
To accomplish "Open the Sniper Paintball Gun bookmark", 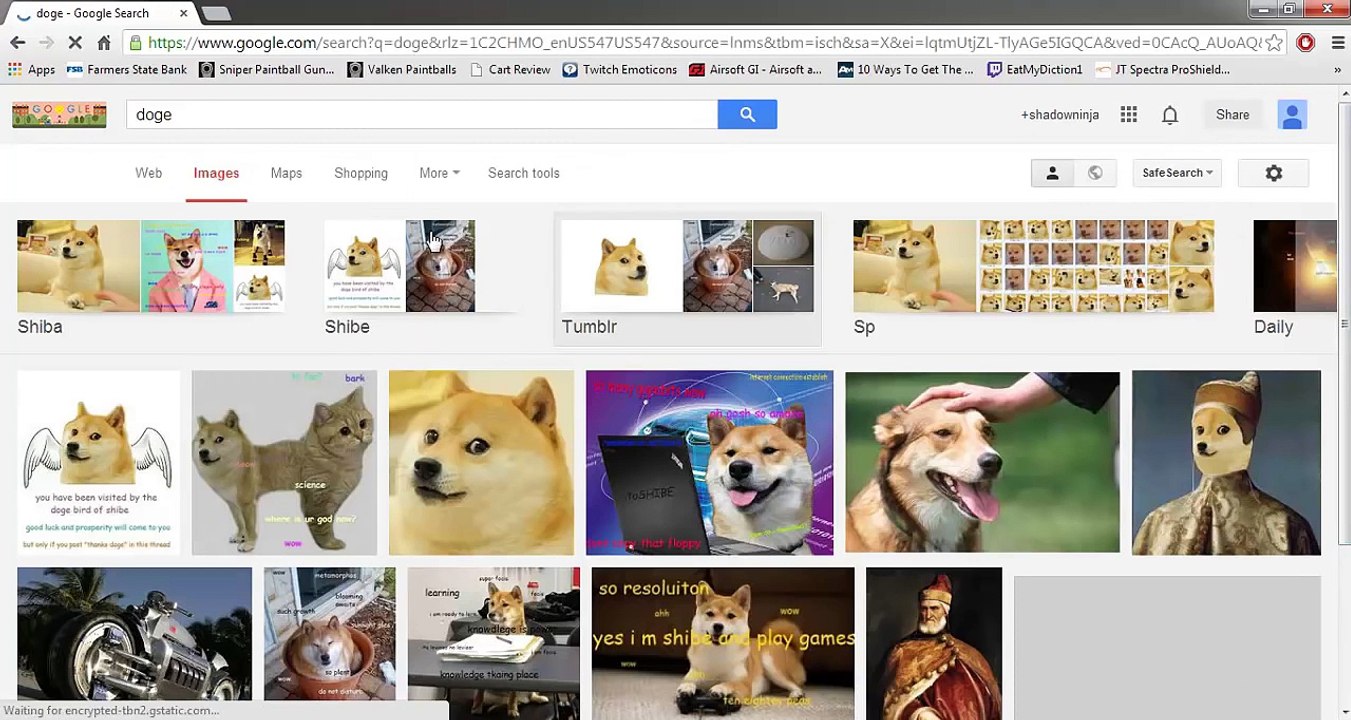I will point(267,70).
